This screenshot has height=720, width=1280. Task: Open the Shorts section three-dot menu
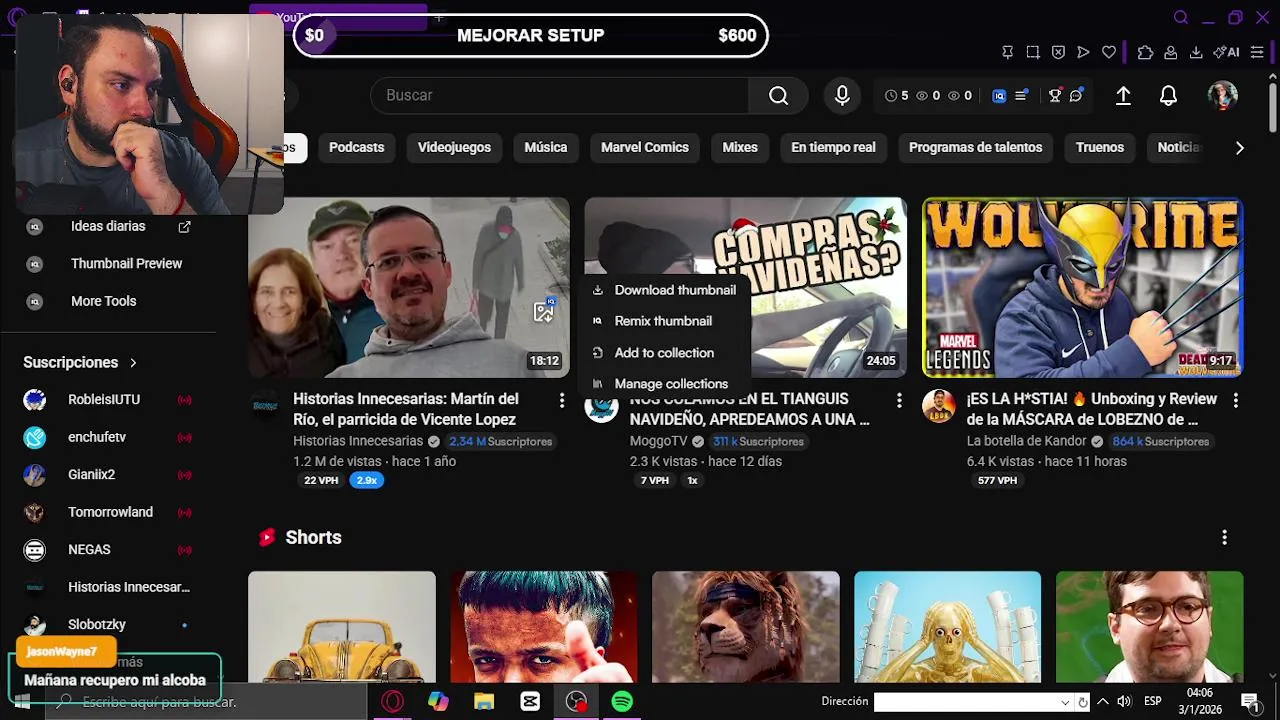click(x=1224, y=538)
